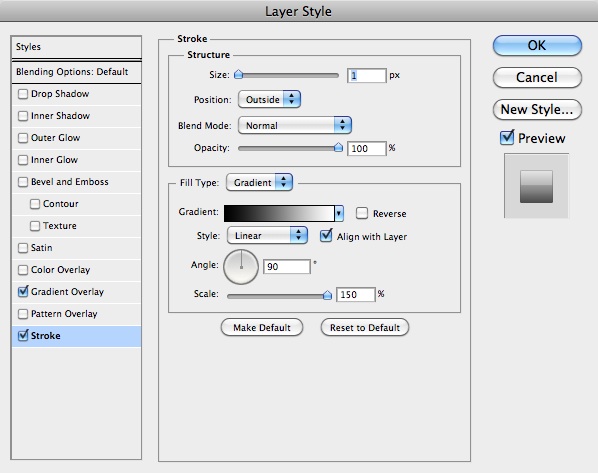Uncheck the Gradient Overlay checkbox
Screen dimensions: 598x473
23,292
